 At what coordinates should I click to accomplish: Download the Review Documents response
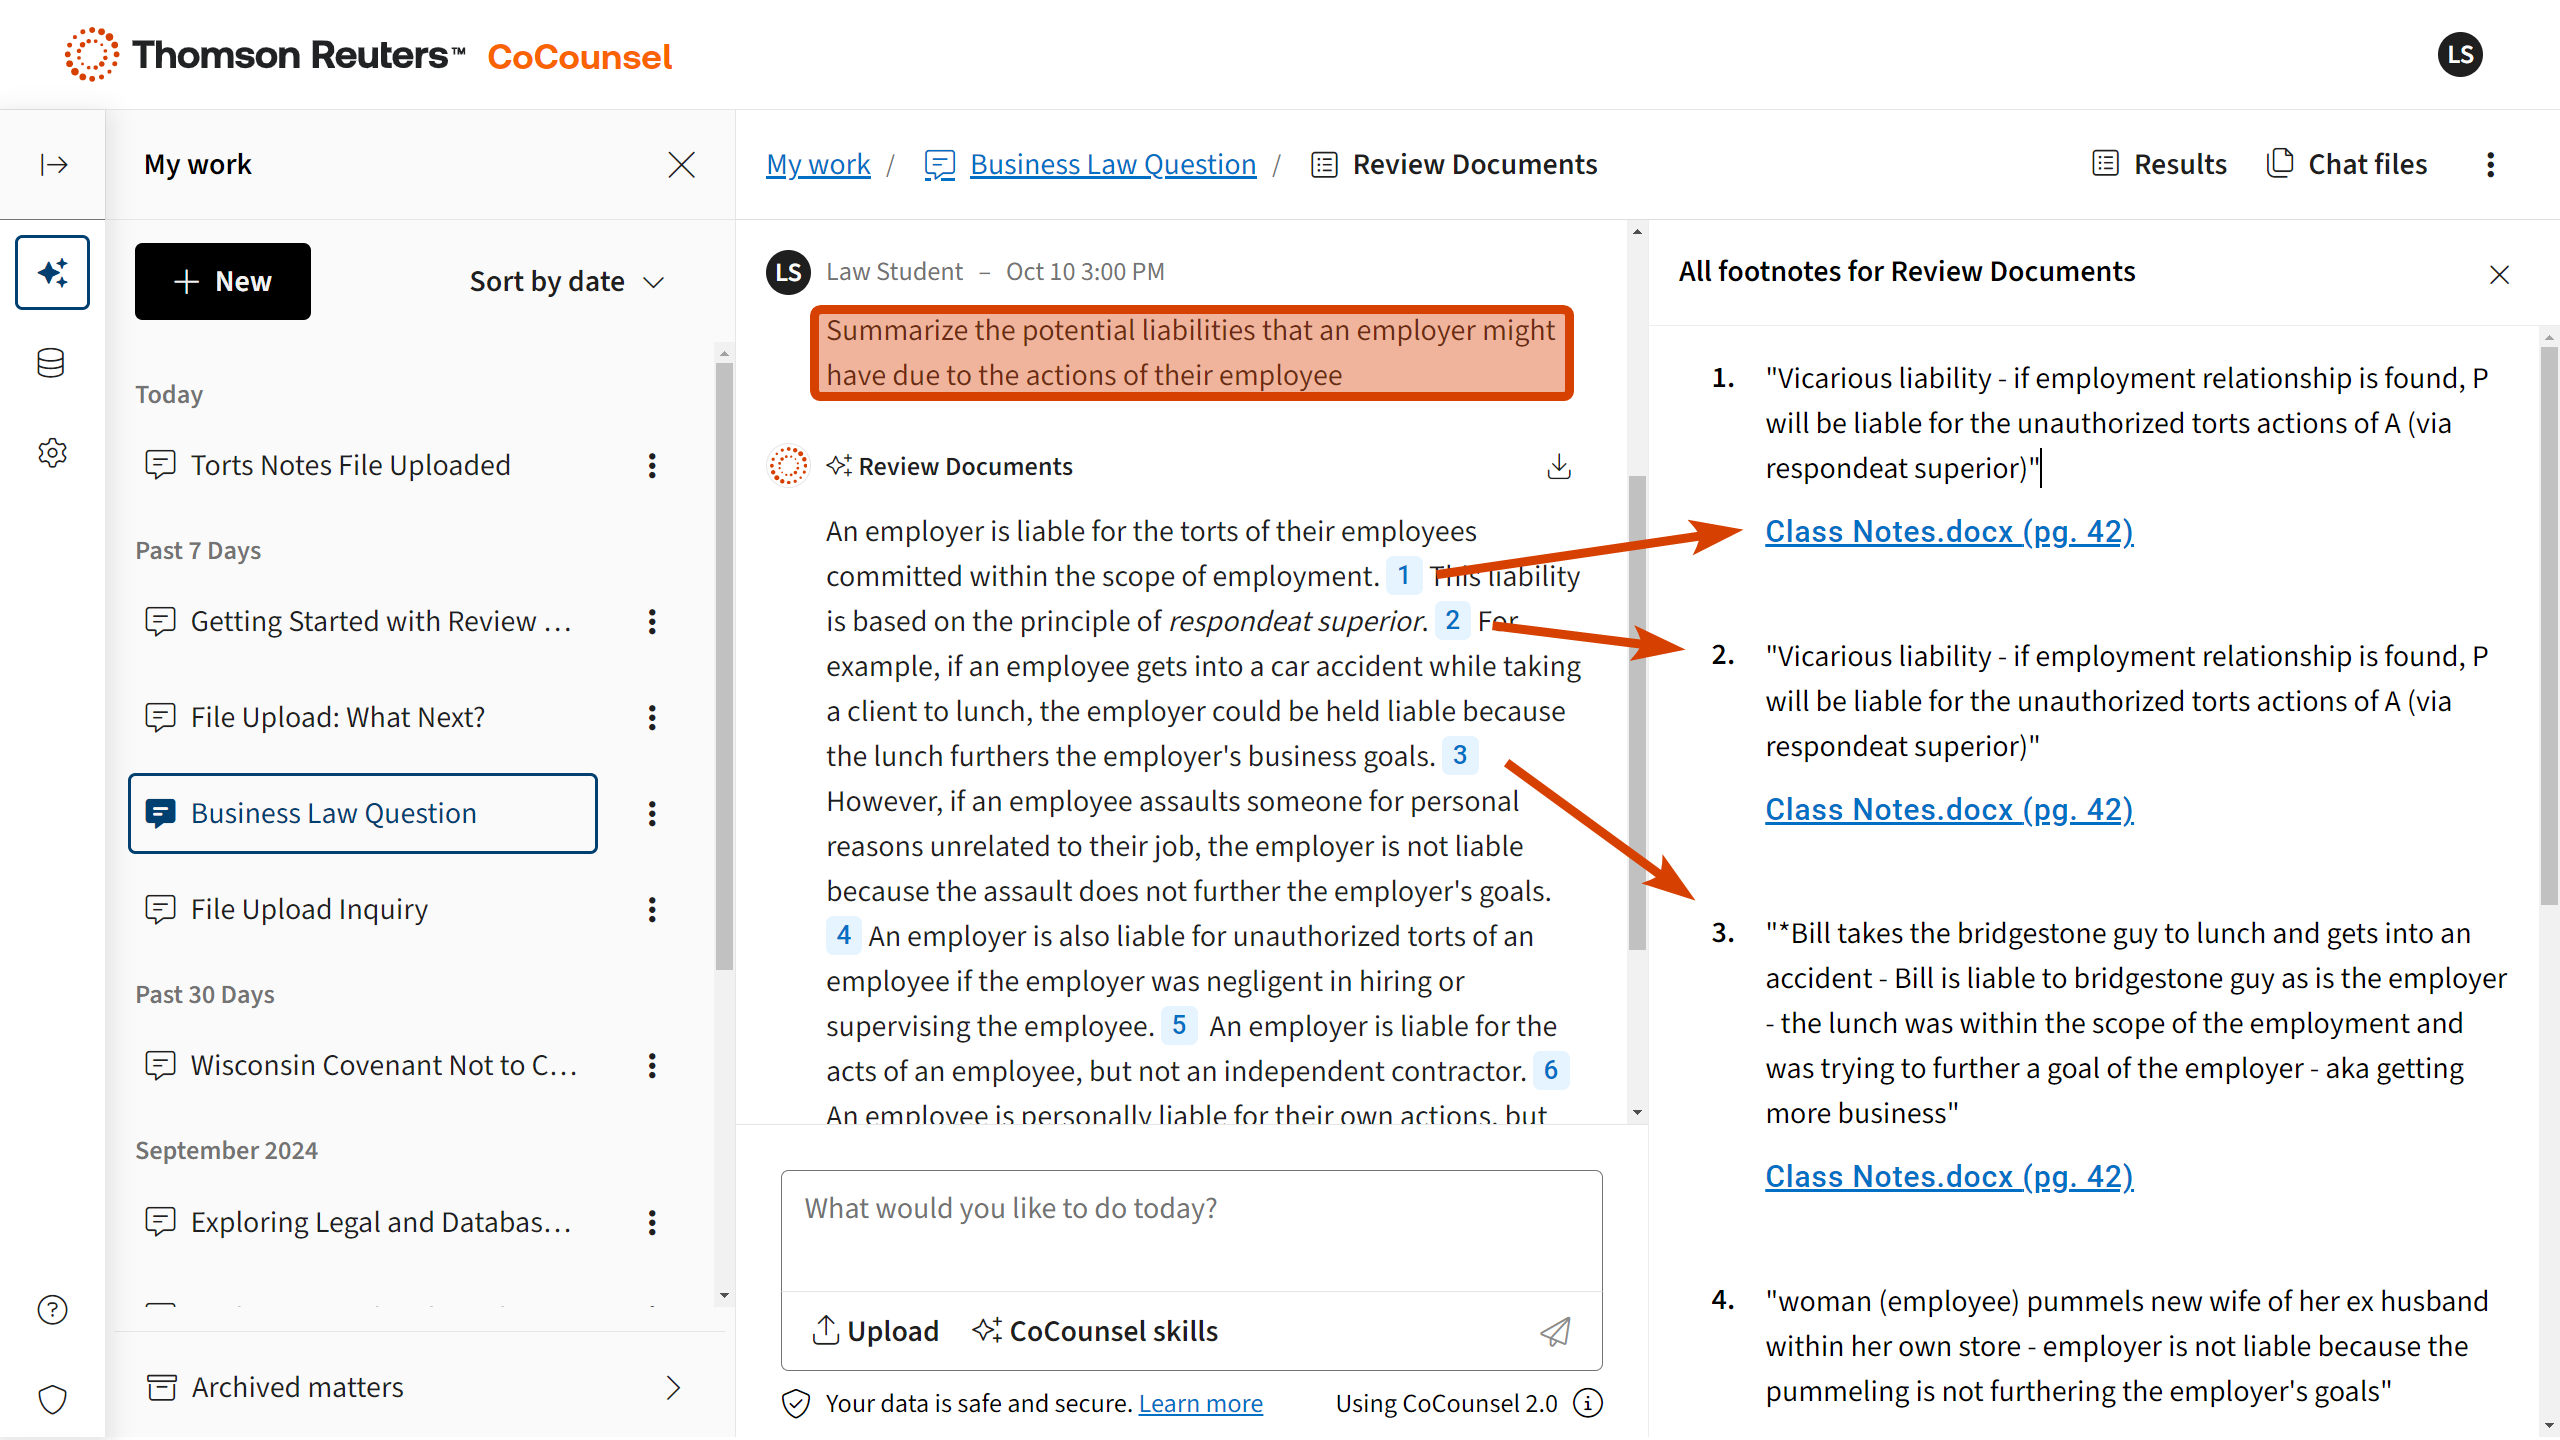point(1559,467)
